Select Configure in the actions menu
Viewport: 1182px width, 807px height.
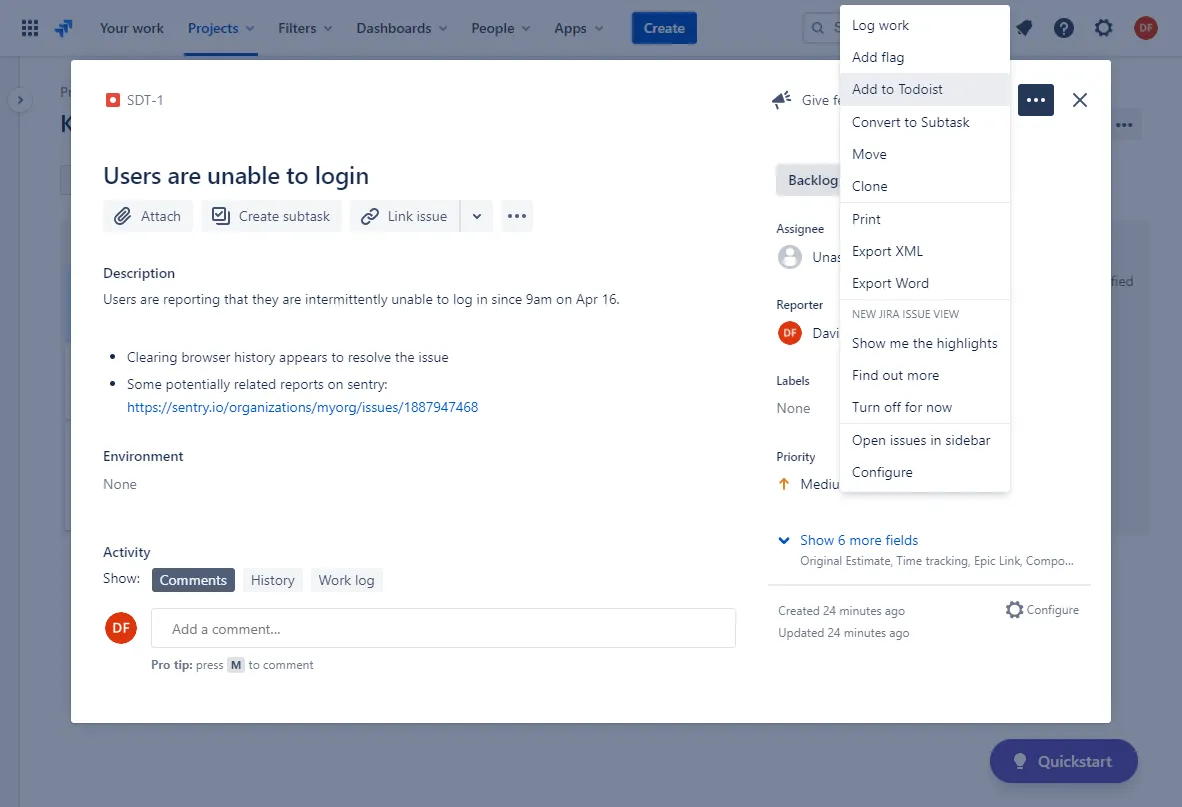pos(925,472)
